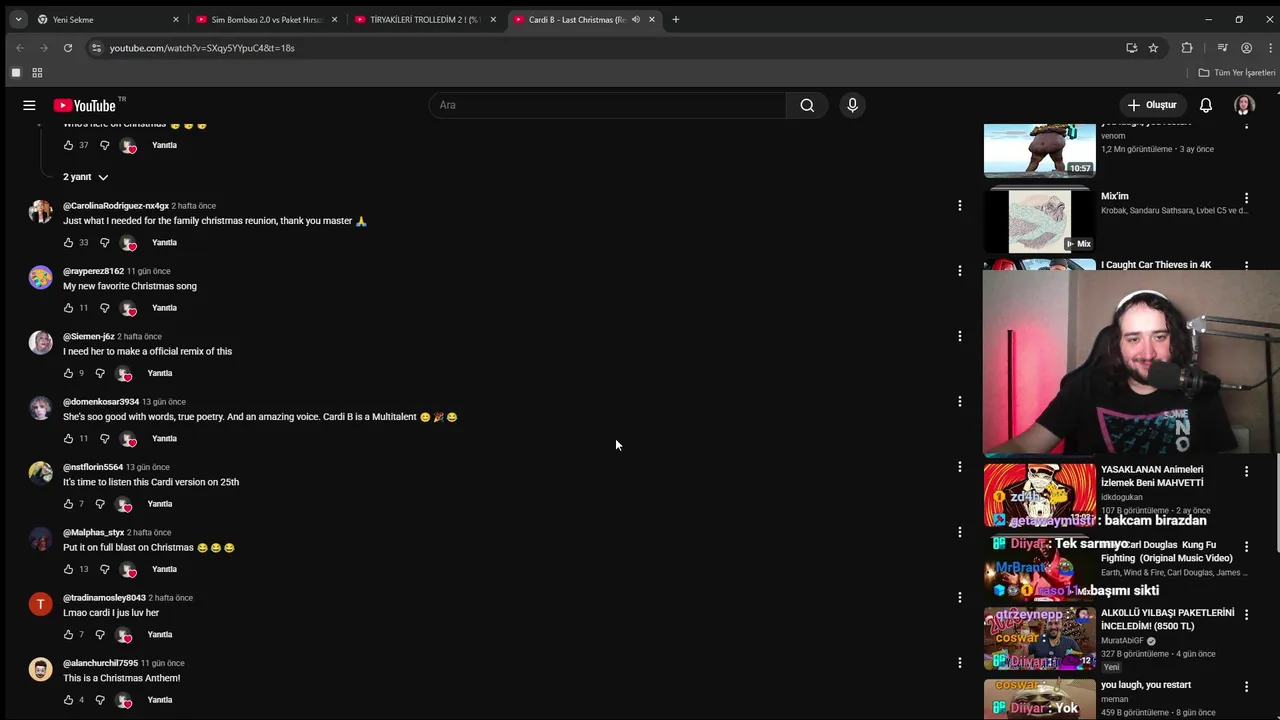Go to YouTube home via logo
The image size is (1280, 720).
coord(85,105)
